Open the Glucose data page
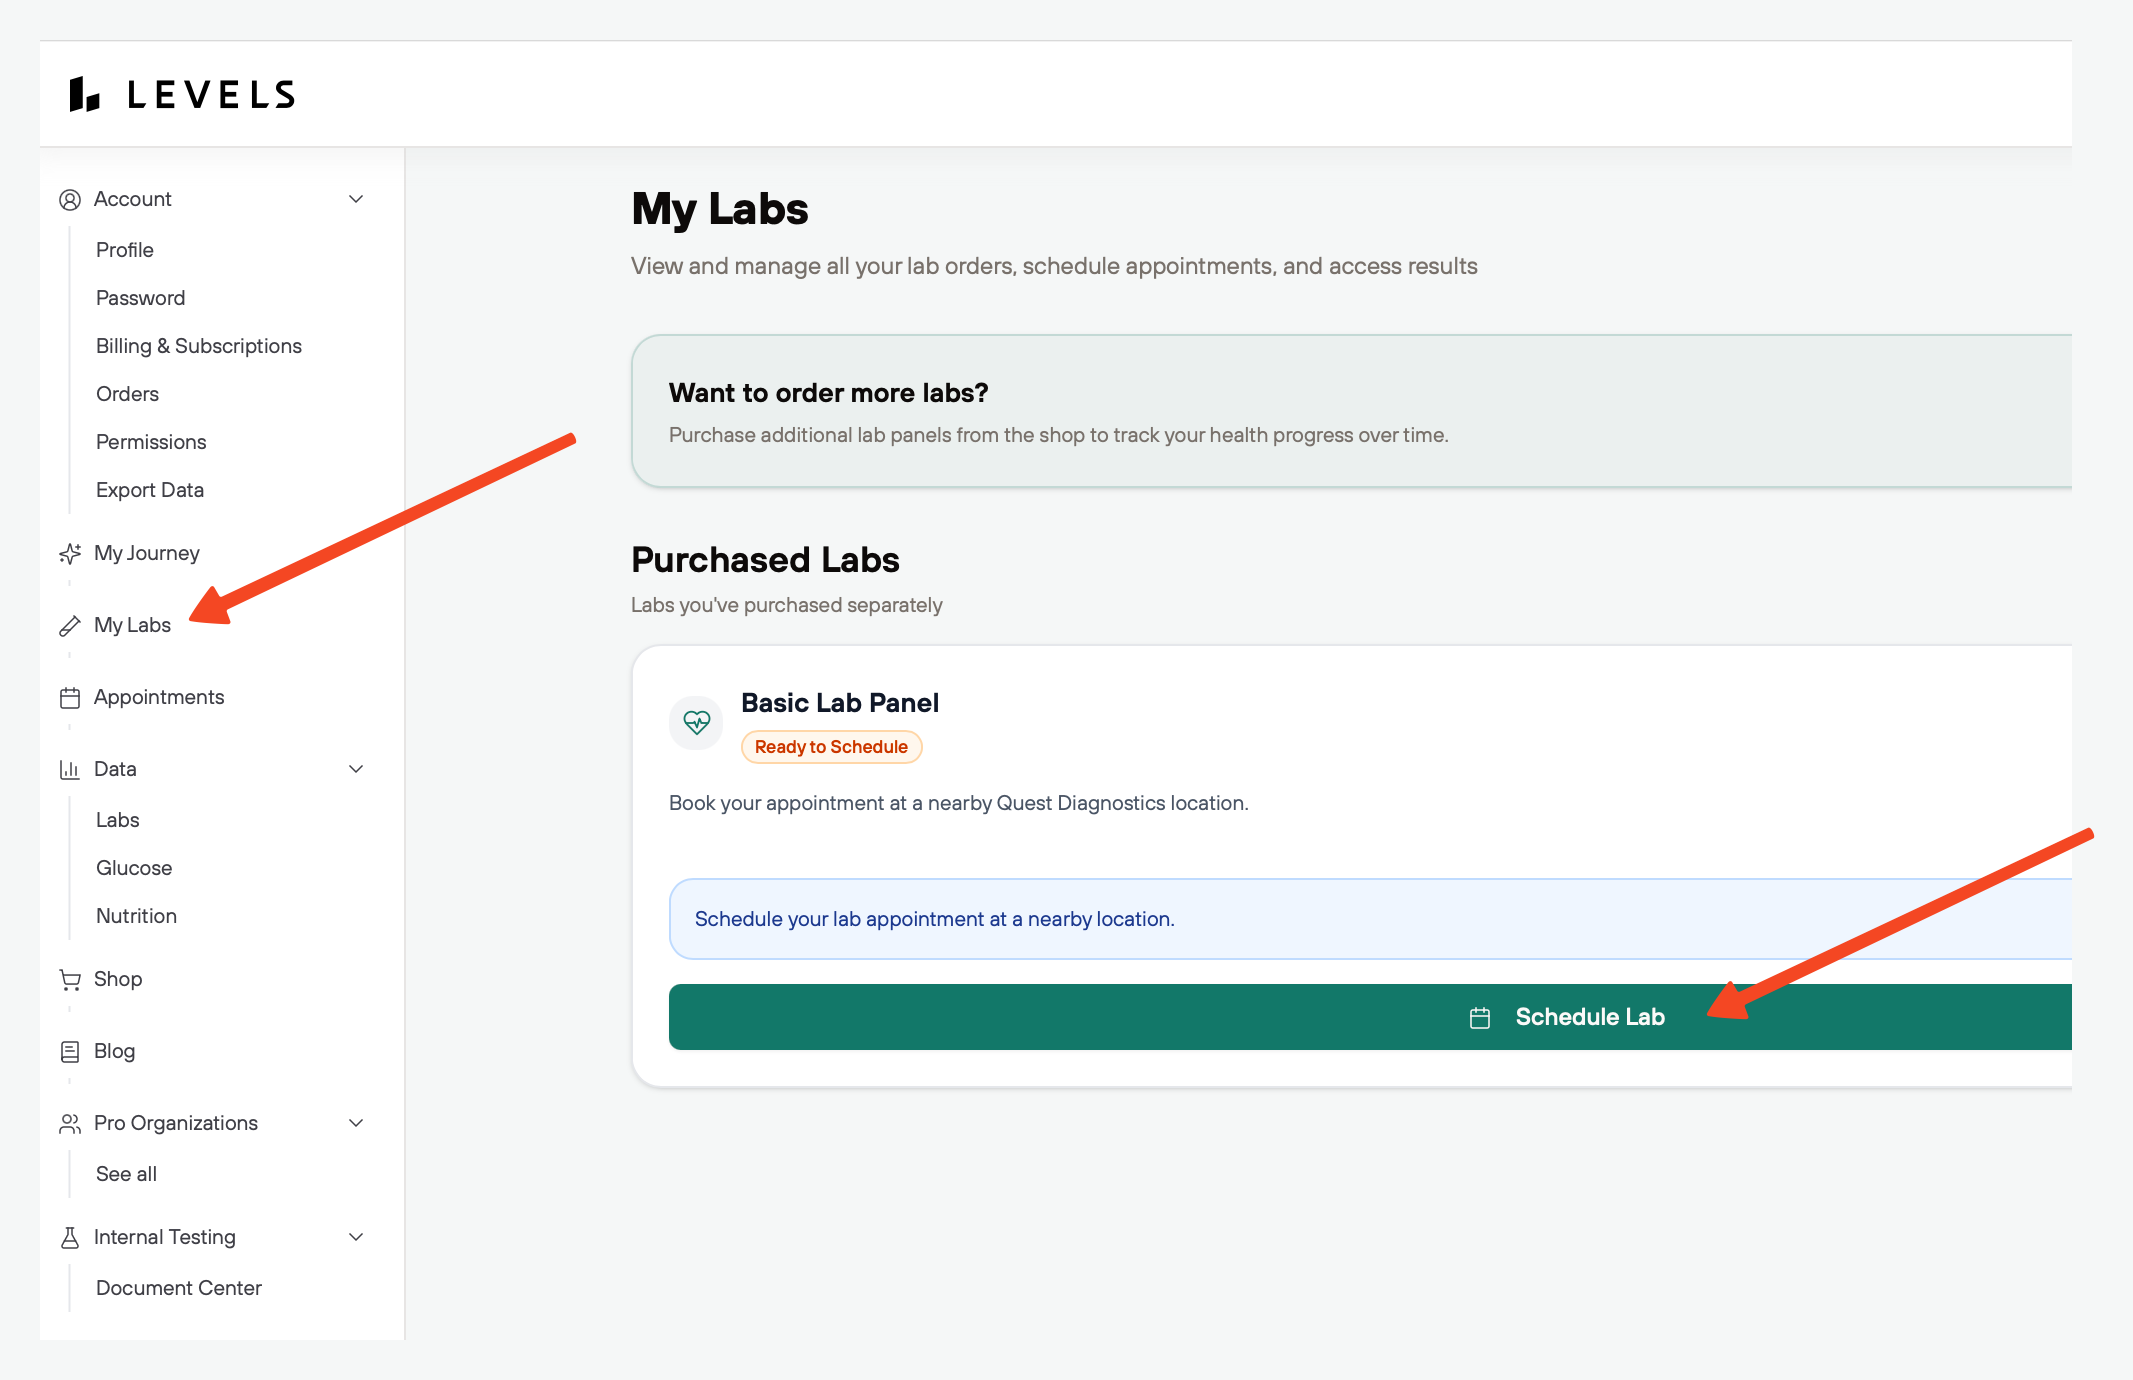Screen dimensions: 2133x1380 coord(134,868)
